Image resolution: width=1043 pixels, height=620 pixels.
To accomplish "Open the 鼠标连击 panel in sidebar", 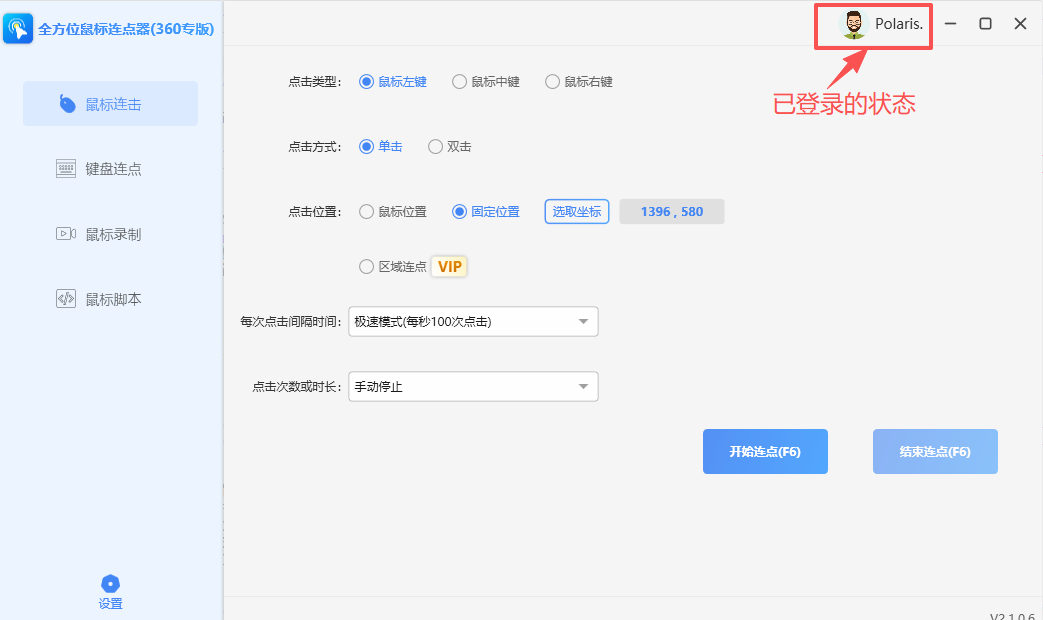I will tap(110, 103).
